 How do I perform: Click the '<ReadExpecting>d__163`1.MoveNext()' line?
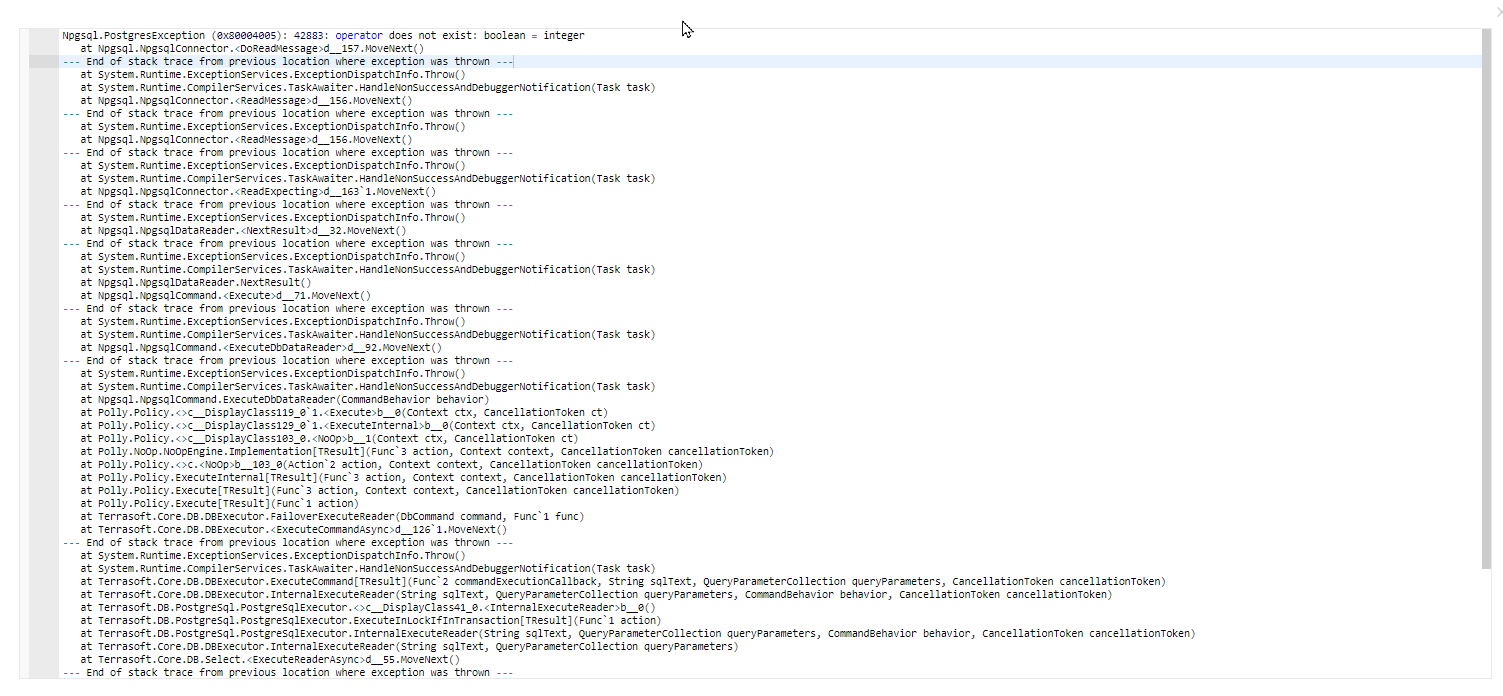click(258, 191)
